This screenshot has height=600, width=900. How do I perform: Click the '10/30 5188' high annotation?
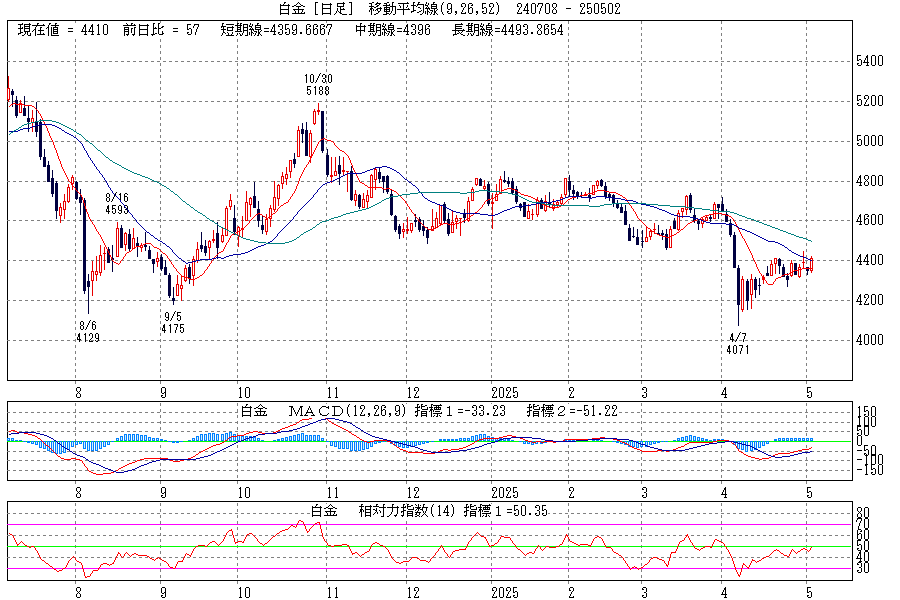pyautogui.click(x=318, y=84)
